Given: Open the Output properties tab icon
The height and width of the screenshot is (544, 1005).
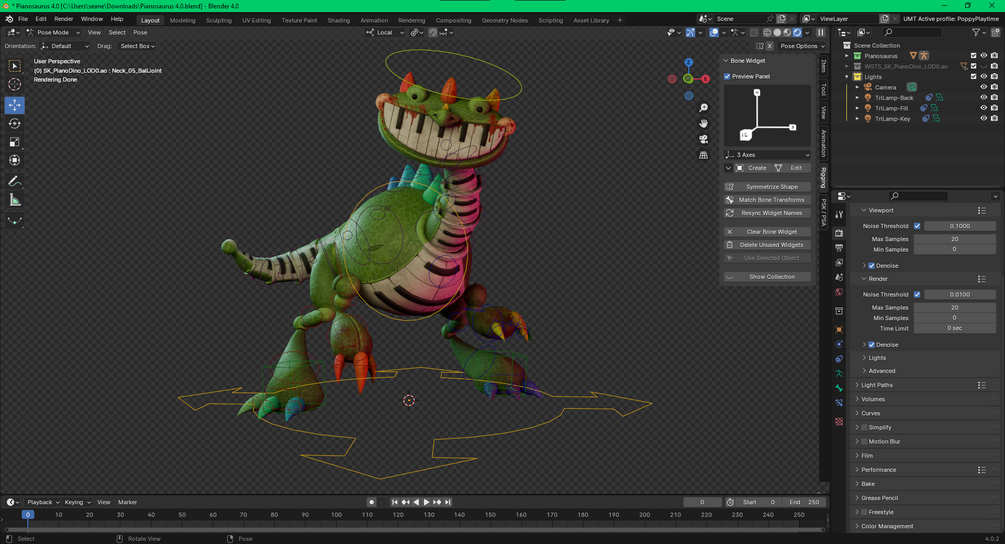Looking at the screenshot, I should coord(839,248).
